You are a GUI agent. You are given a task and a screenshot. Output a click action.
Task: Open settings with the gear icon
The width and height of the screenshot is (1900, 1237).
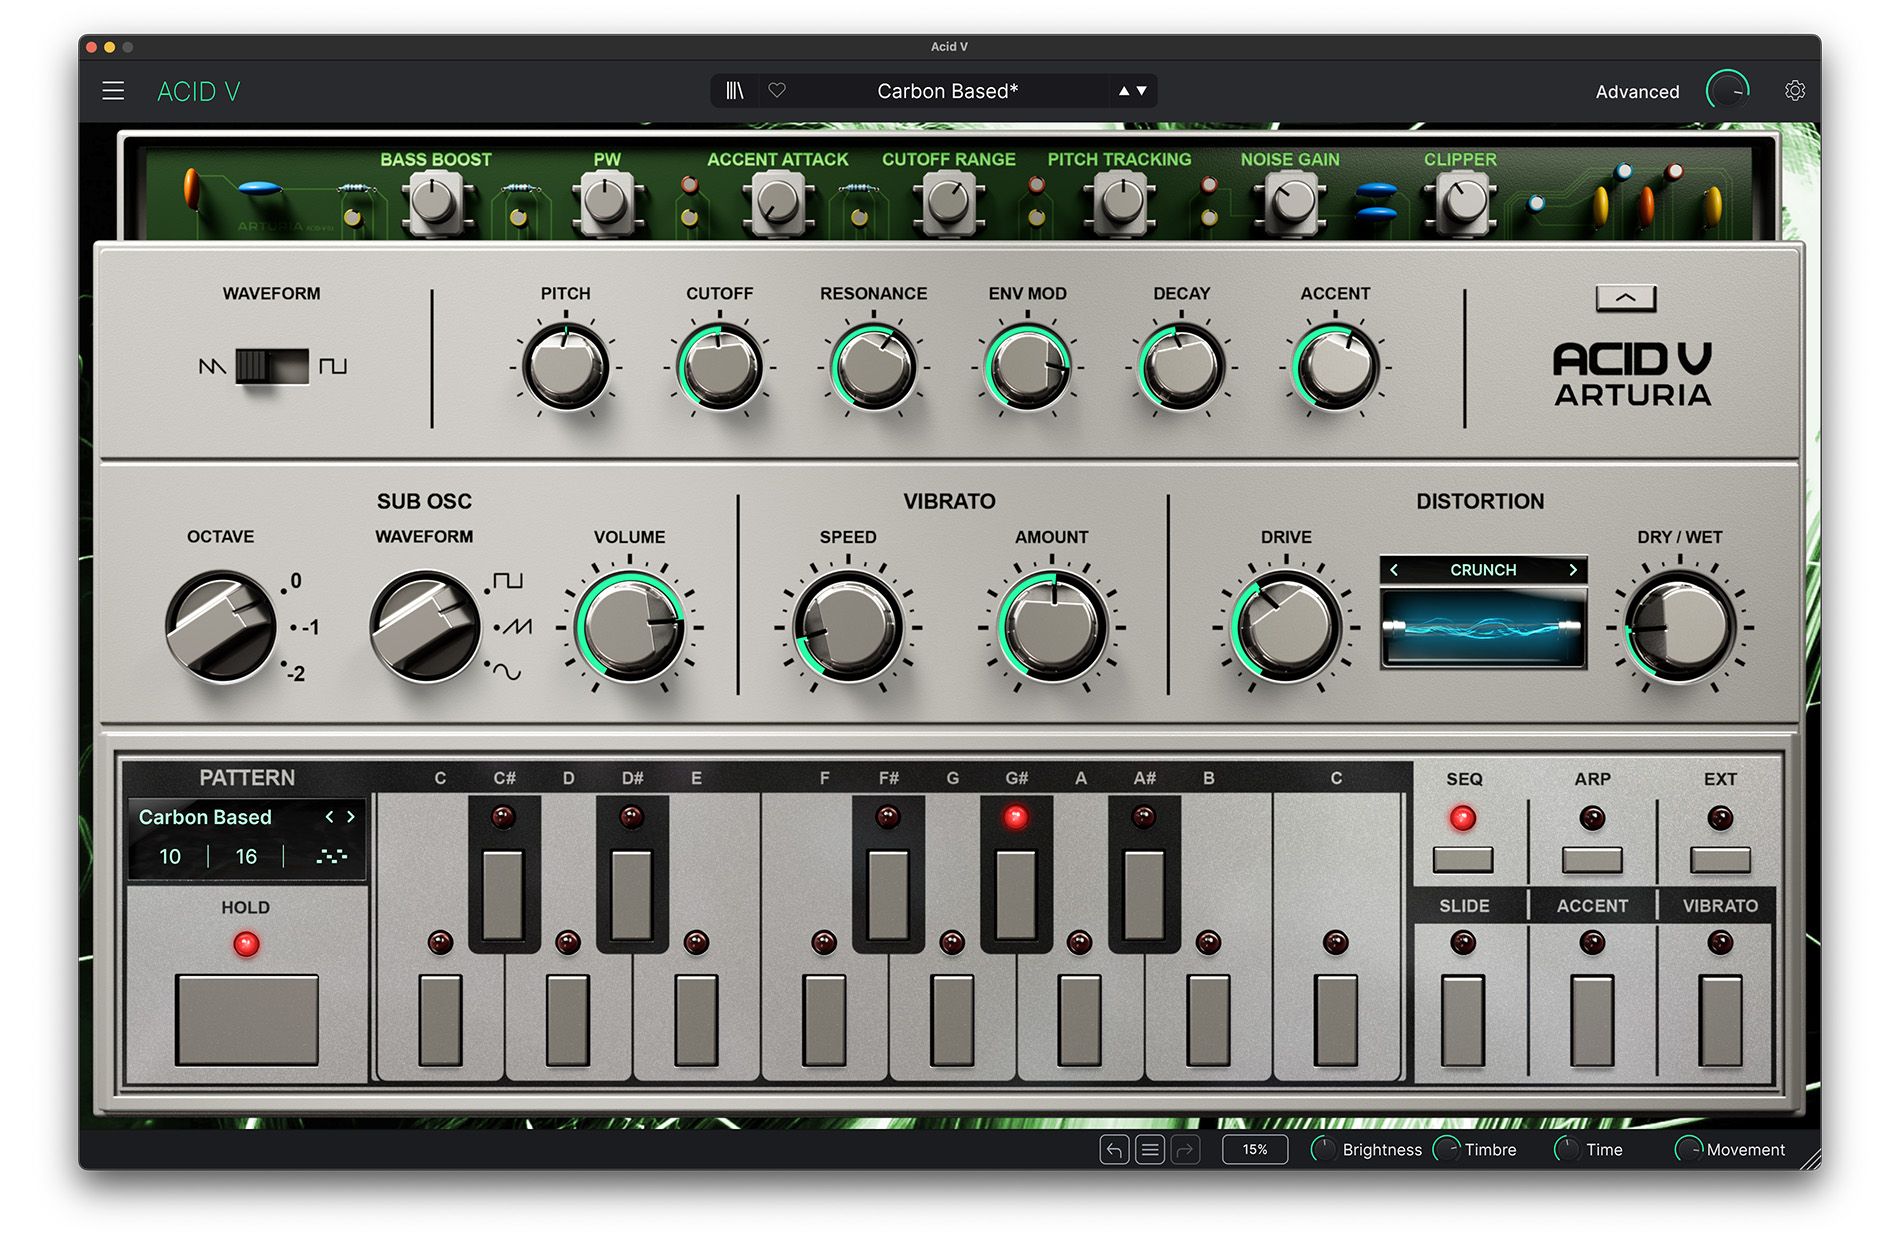click(1795, 91)
